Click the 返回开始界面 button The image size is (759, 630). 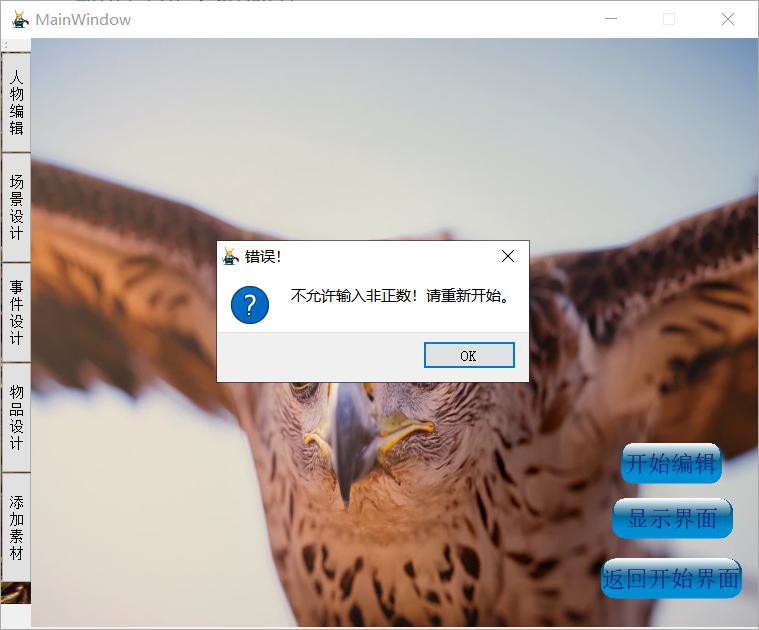[x=671, y=579]
